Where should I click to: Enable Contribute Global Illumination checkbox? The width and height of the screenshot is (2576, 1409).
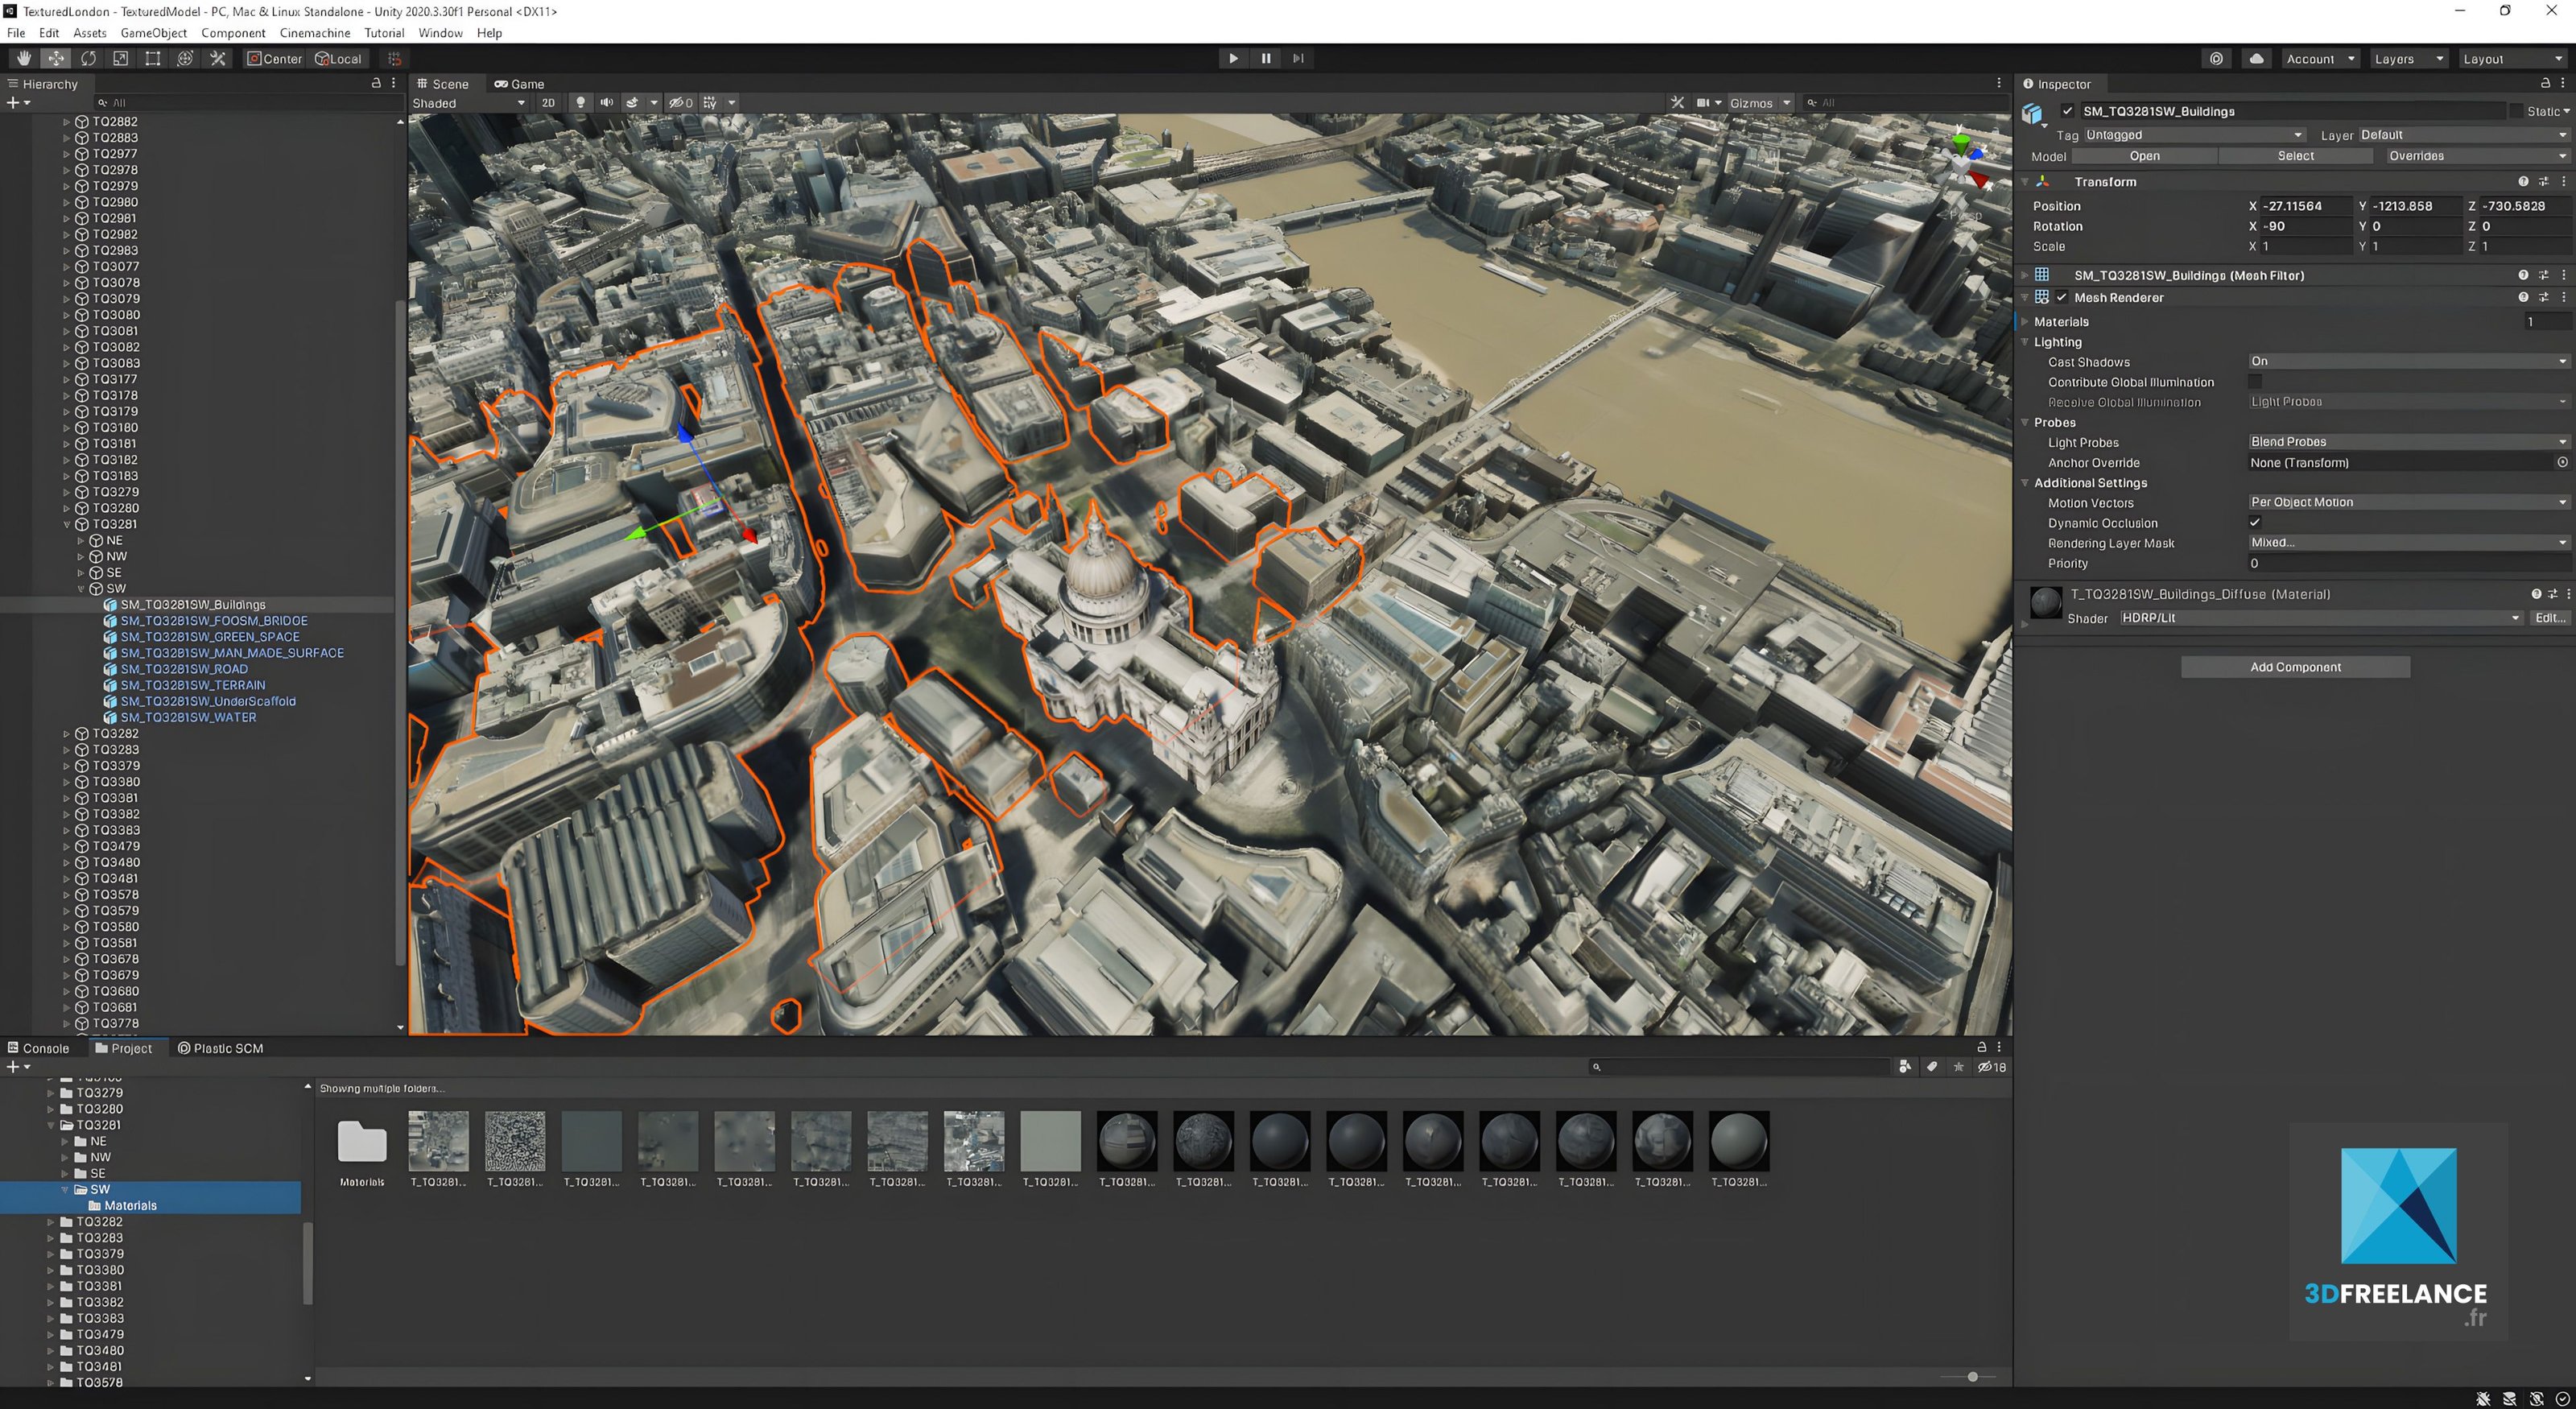click(x=2255, y=382)
